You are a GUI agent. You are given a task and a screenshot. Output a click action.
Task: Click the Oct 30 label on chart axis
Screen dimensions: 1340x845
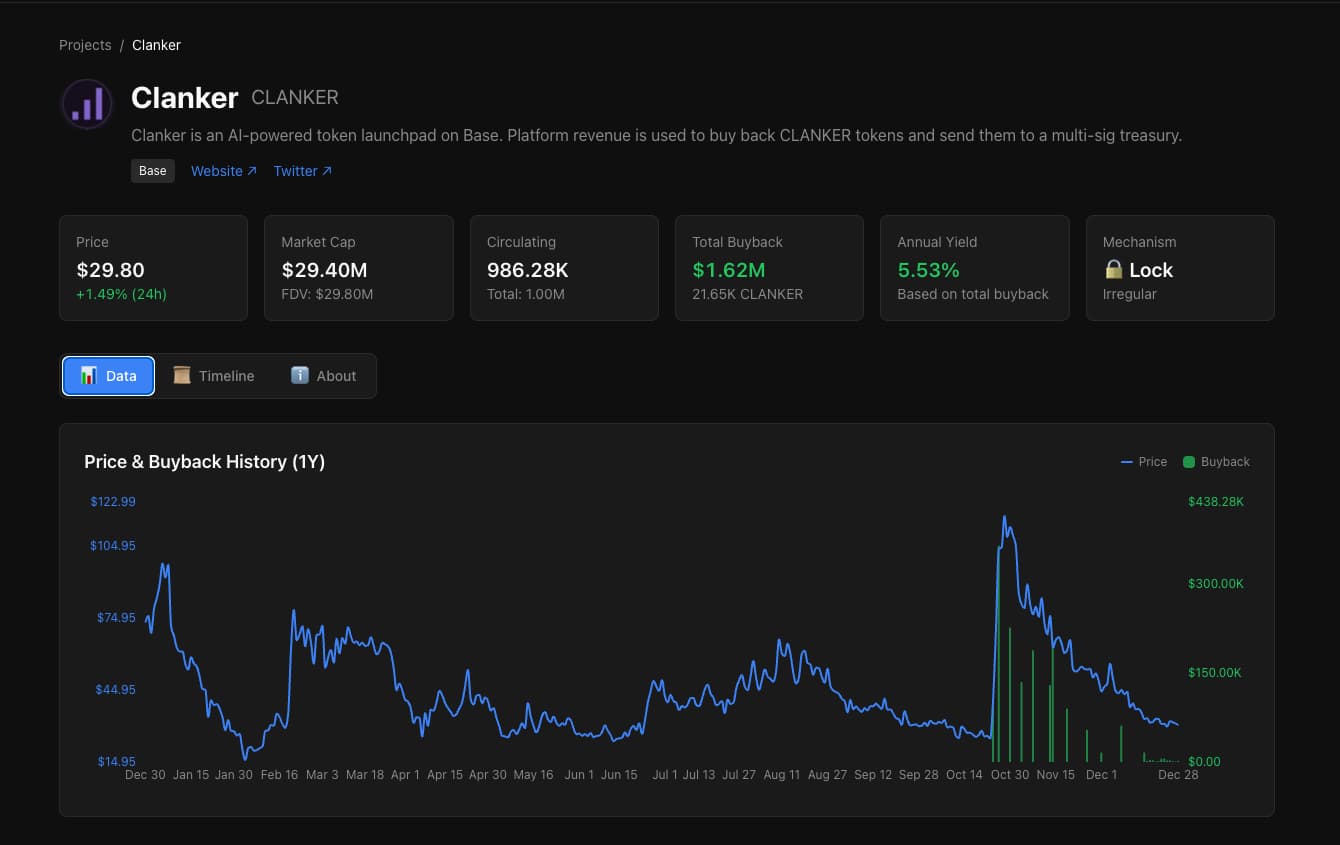click(1010, 775)
